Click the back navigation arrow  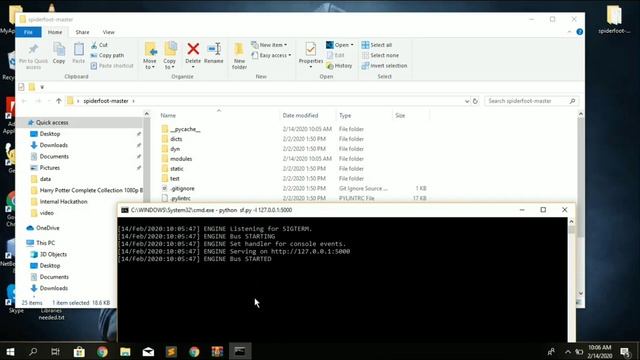coord(24,101)
